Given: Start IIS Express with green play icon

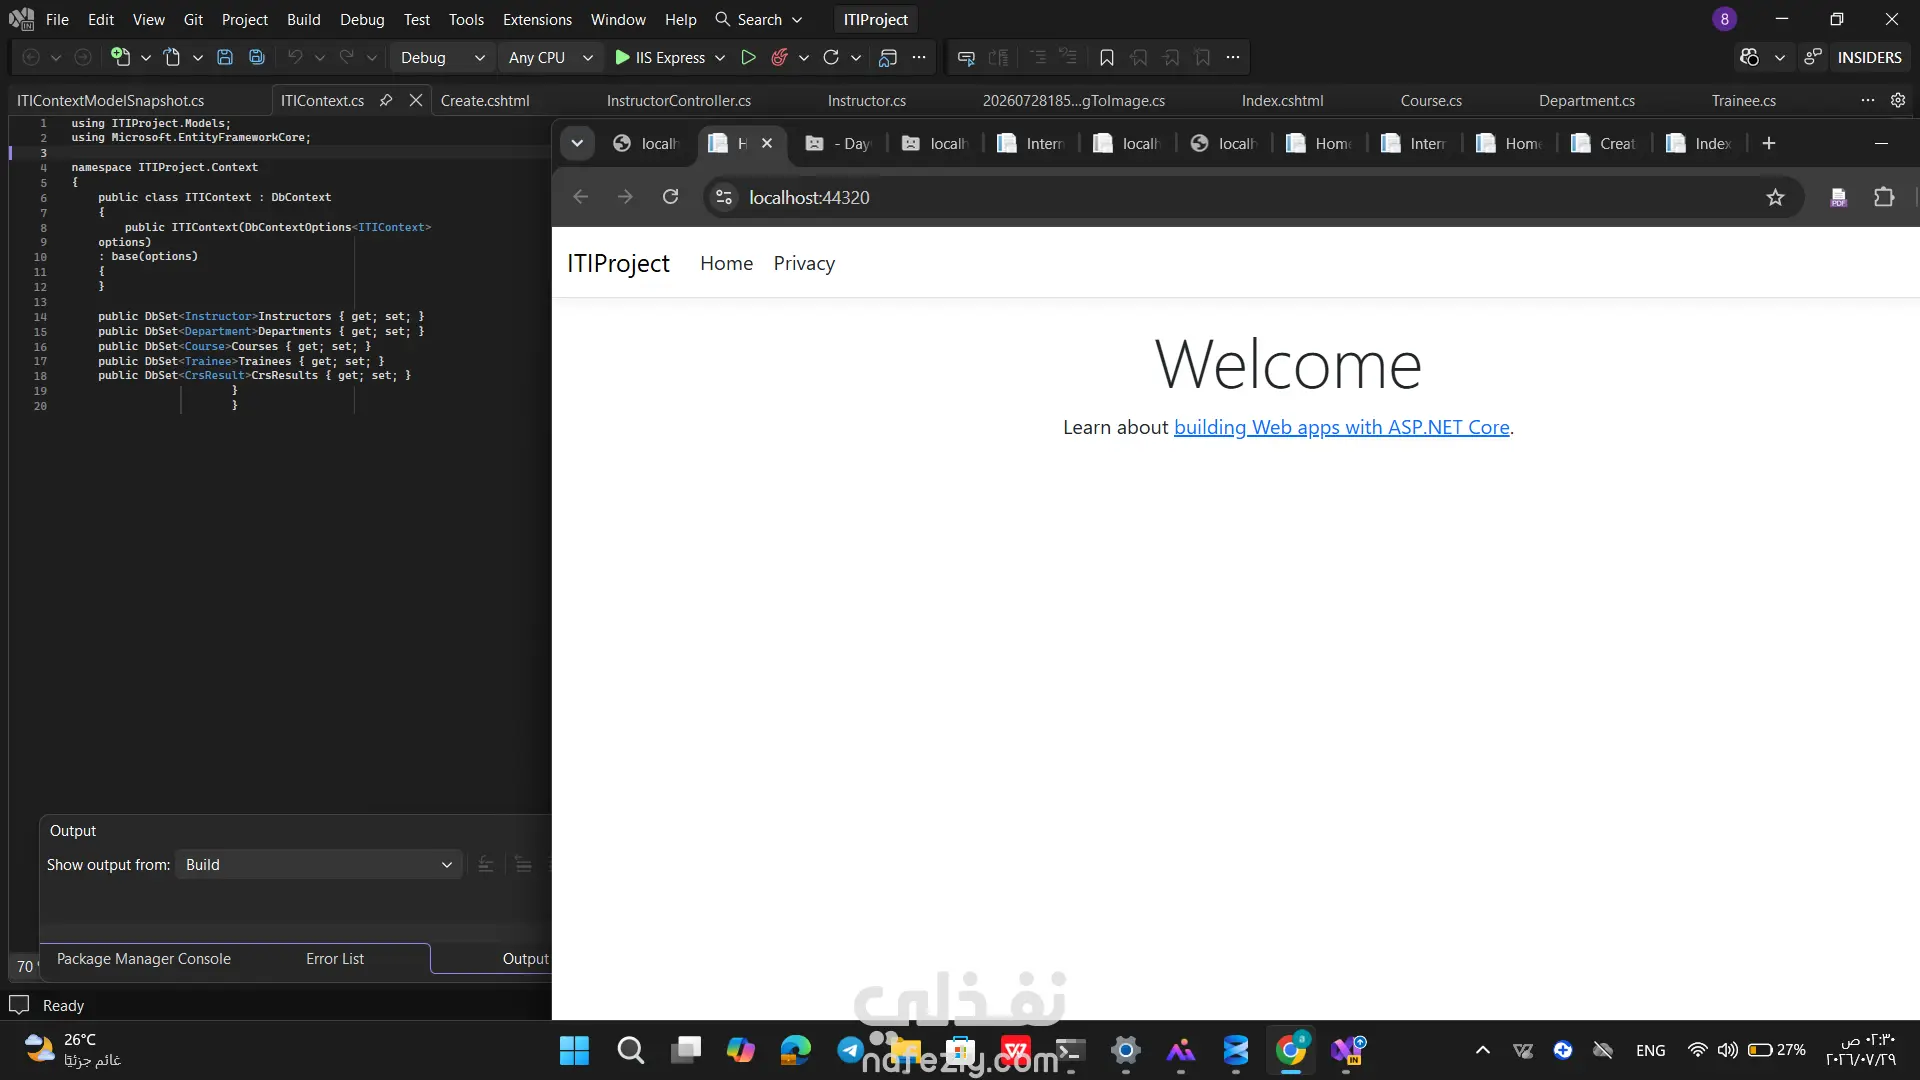Looking at the screenshot, I should [x=622, y=57].
